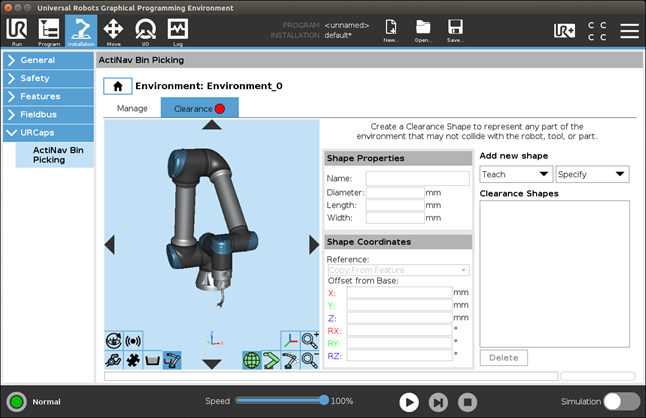Toggle the Simulation switch
The image size is (646, 418).
[621, 401]
